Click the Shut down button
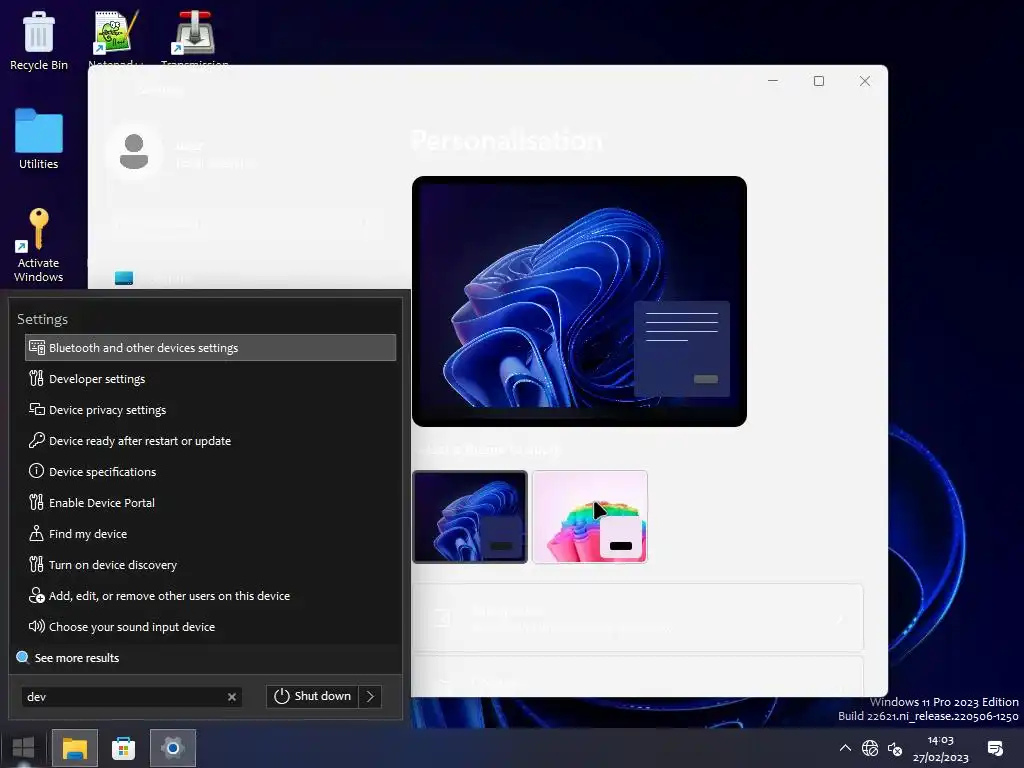Image resolution: width=1024 pixels, height=768 pixels. click(312, 696)
